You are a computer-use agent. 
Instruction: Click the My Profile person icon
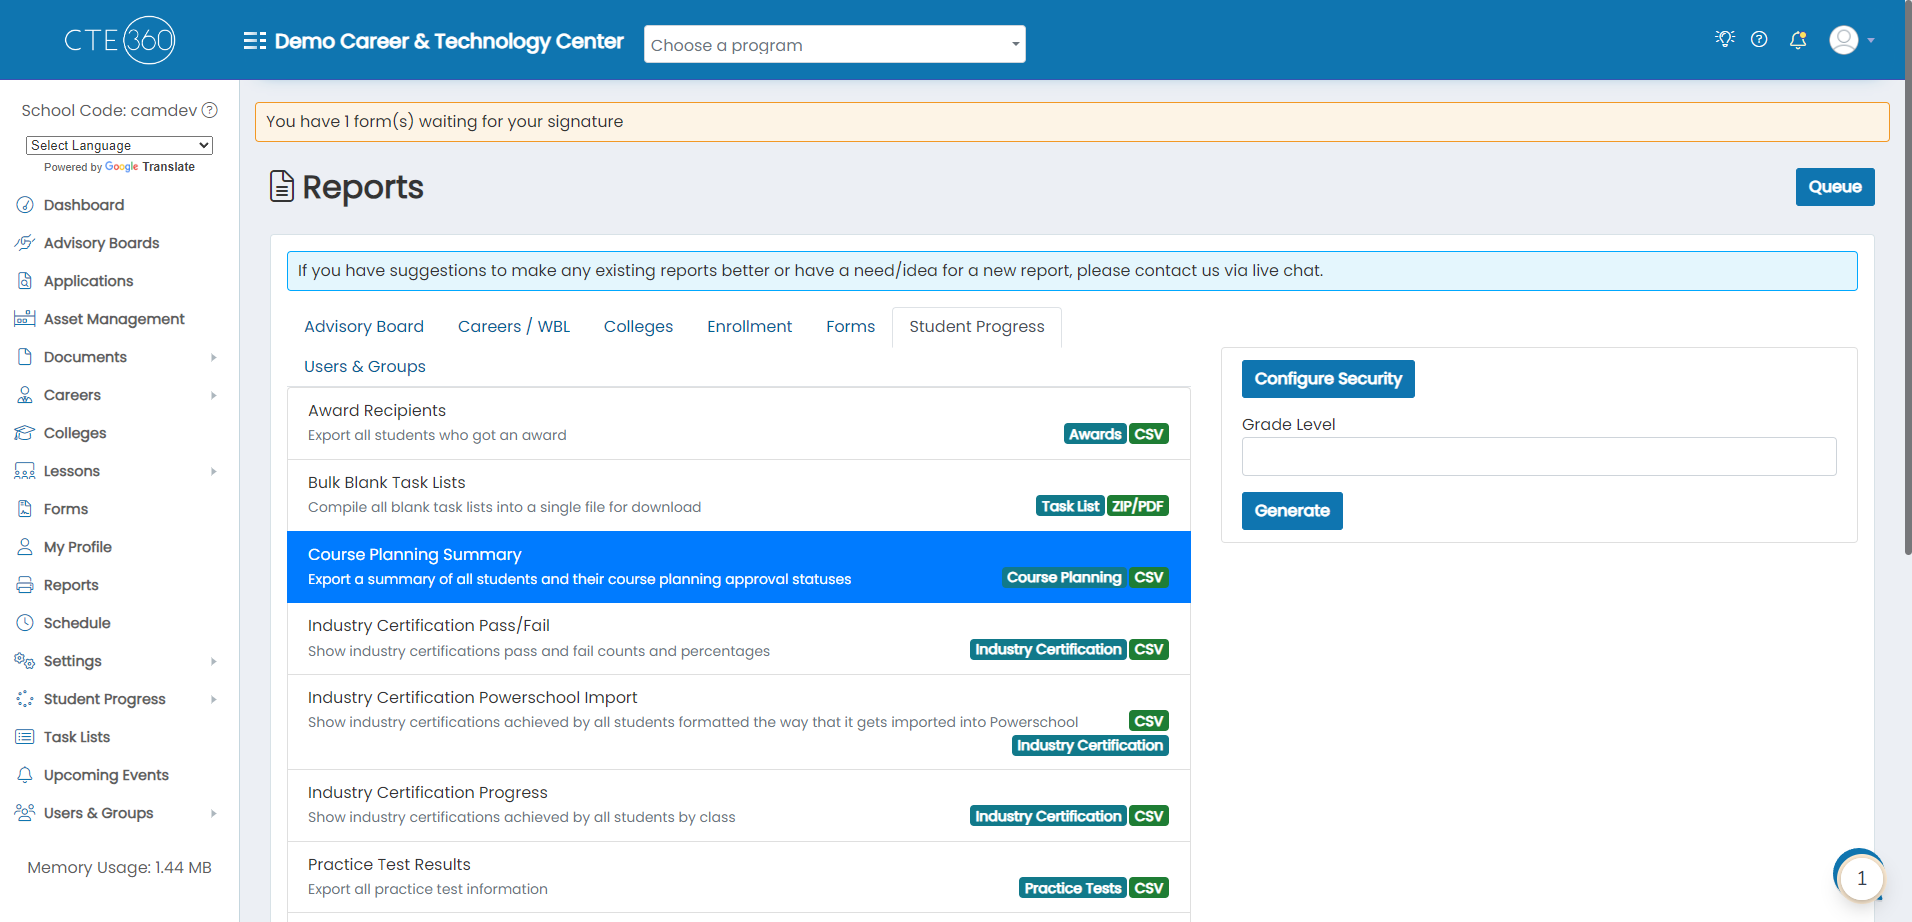tap(25, 547)
